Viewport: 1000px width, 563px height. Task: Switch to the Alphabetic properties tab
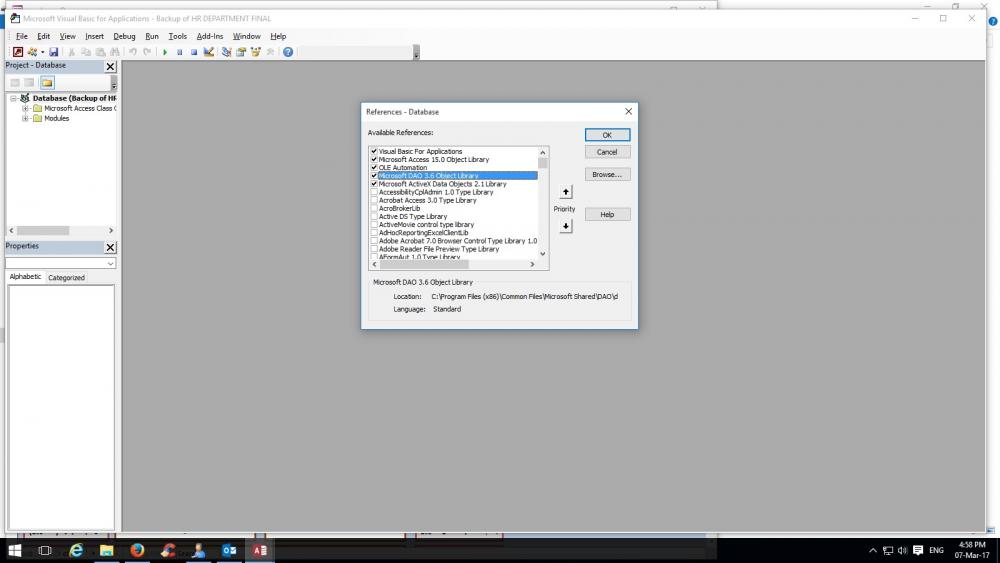26,277
